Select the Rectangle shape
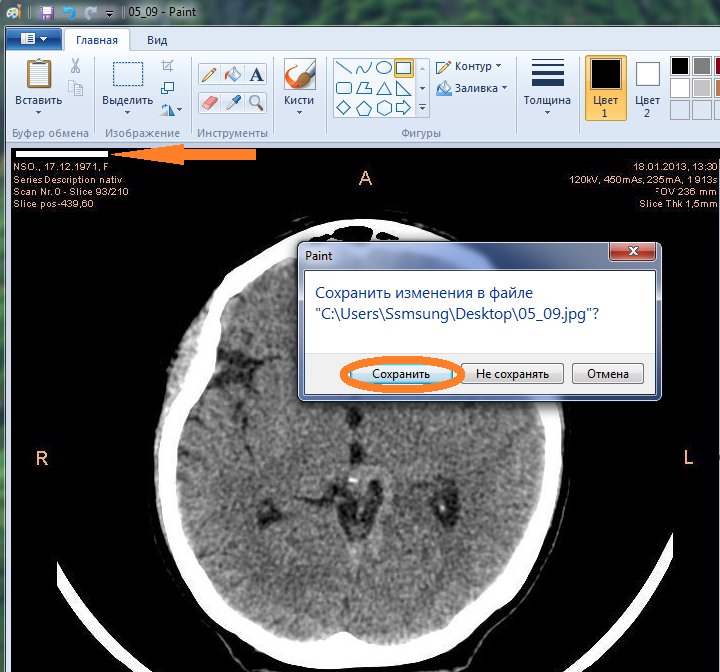 tap(404, 68)
